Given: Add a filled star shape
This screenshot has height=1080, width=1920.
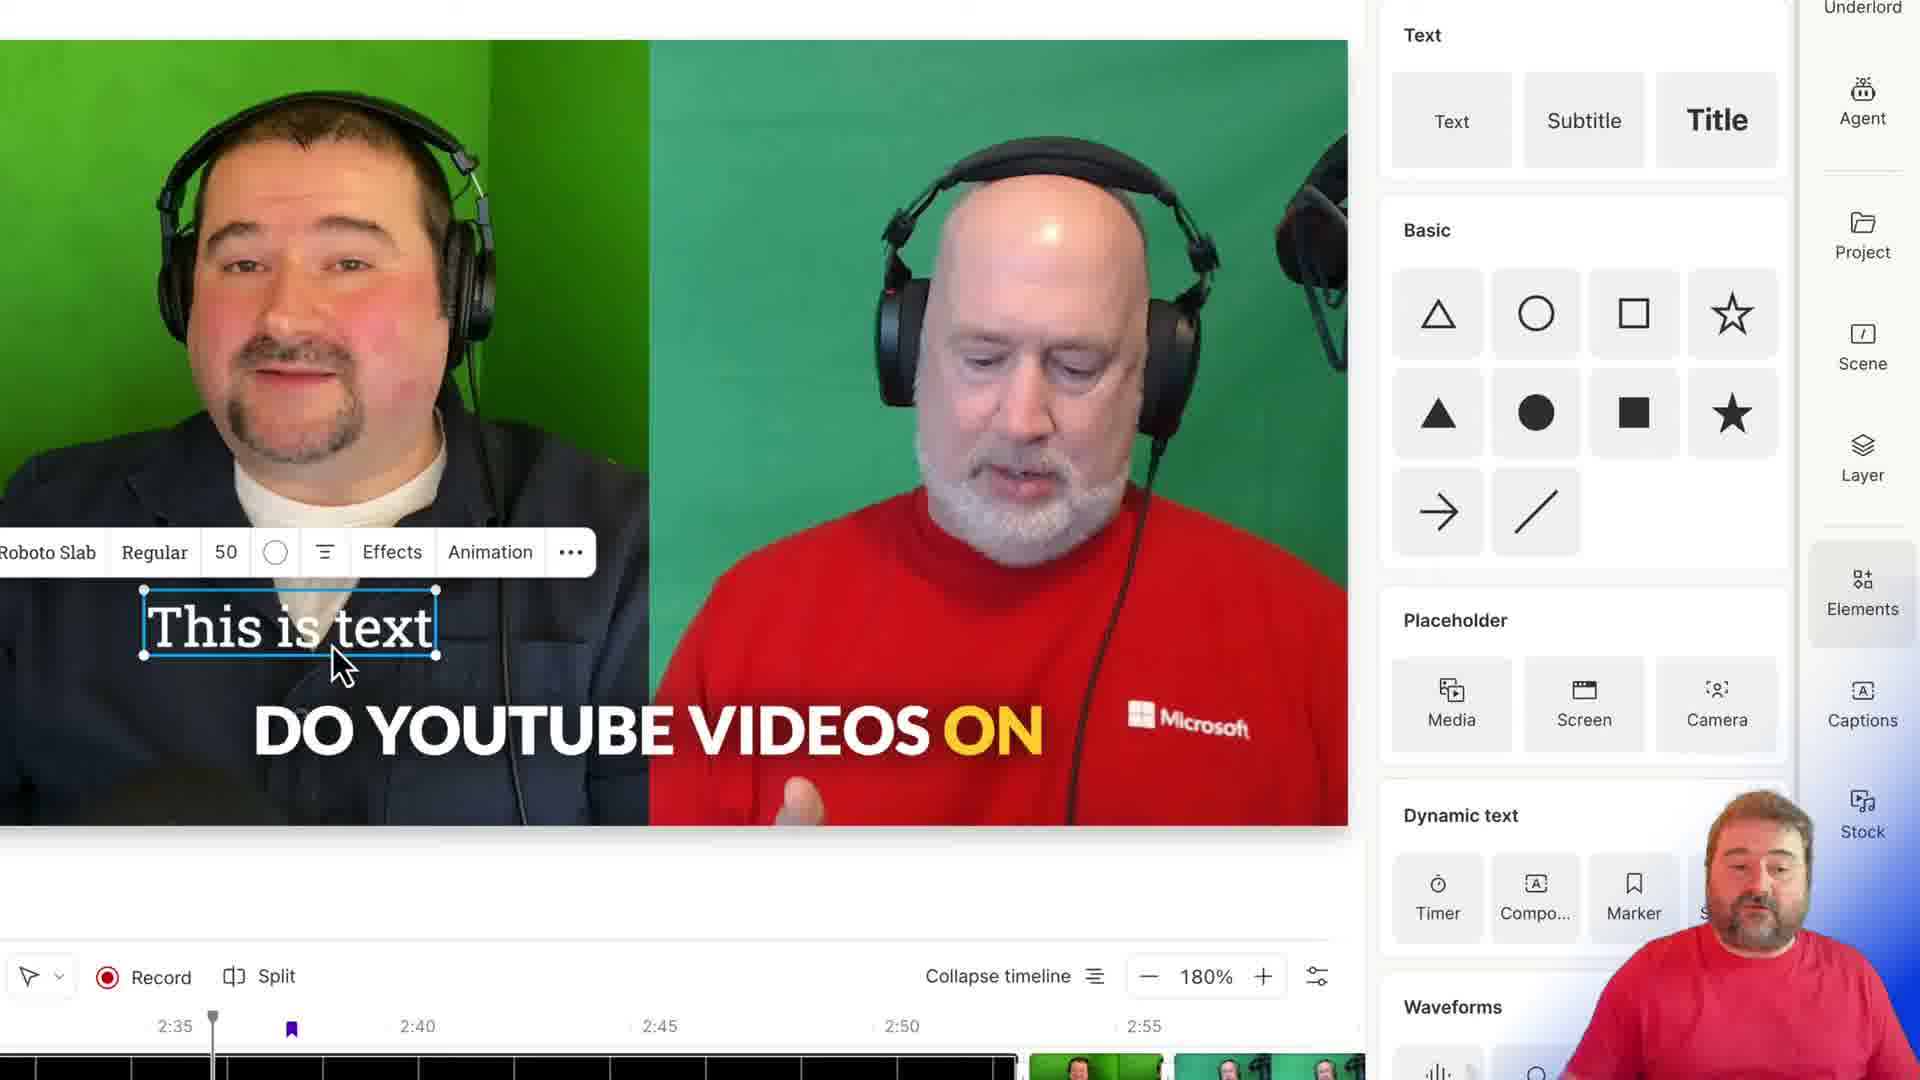Looking at the screenshot, I should [x=1731, y=413].
